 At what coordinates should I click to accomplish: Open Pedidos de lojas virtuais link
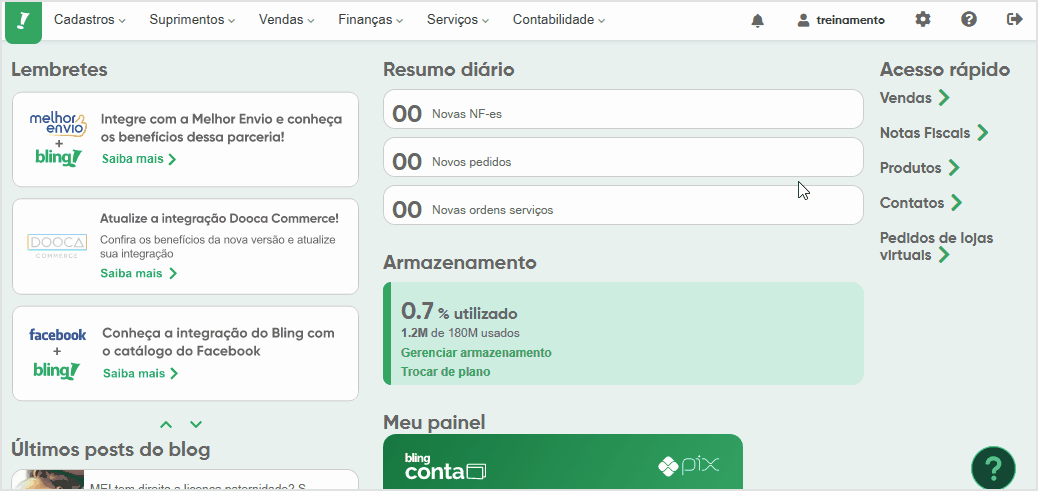click(937, 246)
